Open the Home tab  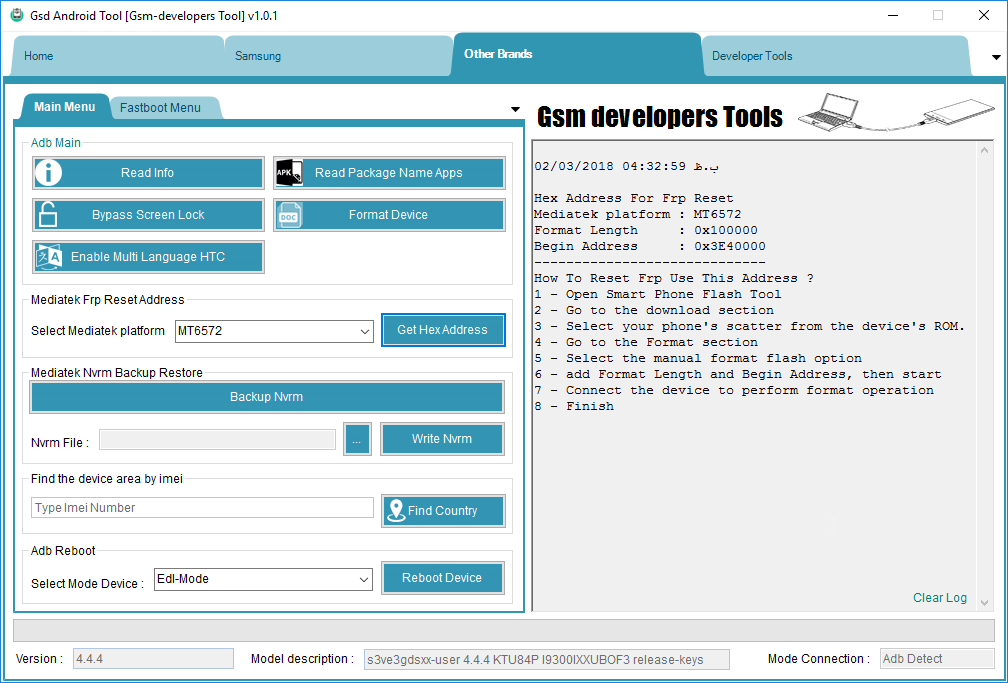pyautogui.click(x=117, y=56)
